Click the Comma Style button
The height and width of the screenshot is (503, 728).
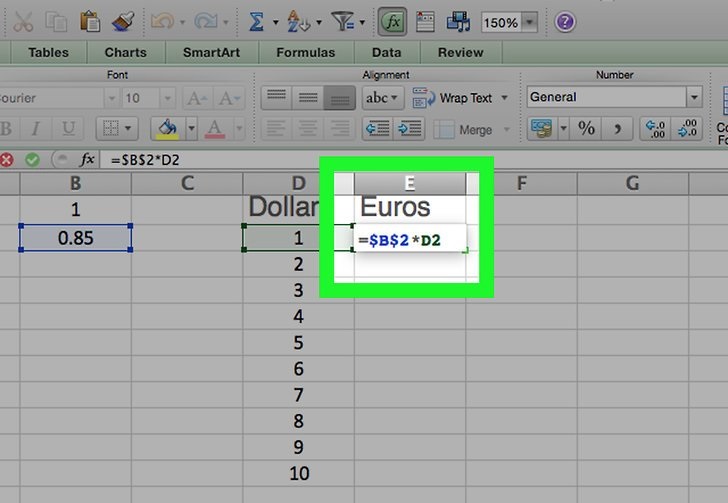(x=617, y=129)
